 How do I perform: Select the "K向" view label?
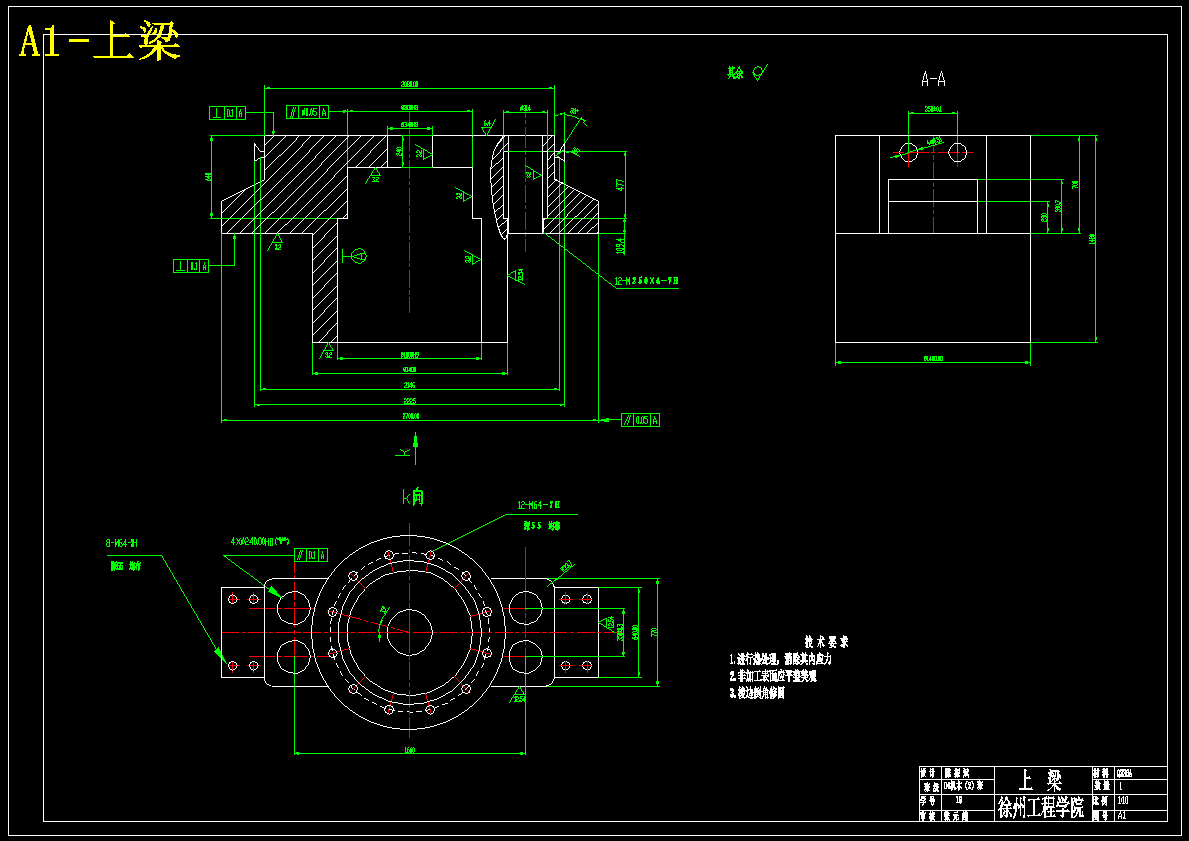(413, 497)
